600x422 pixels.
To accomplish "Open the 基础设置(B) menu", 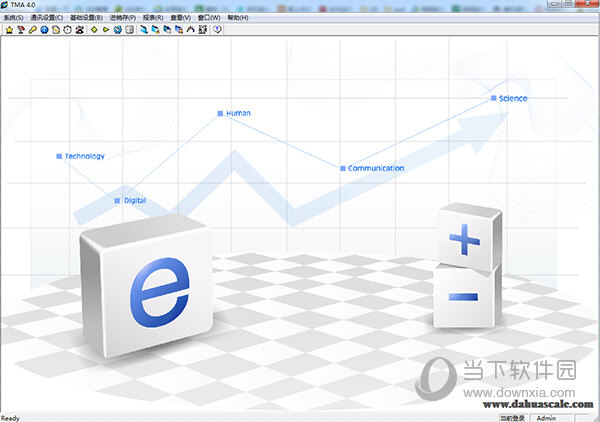I will coord(86,18).
